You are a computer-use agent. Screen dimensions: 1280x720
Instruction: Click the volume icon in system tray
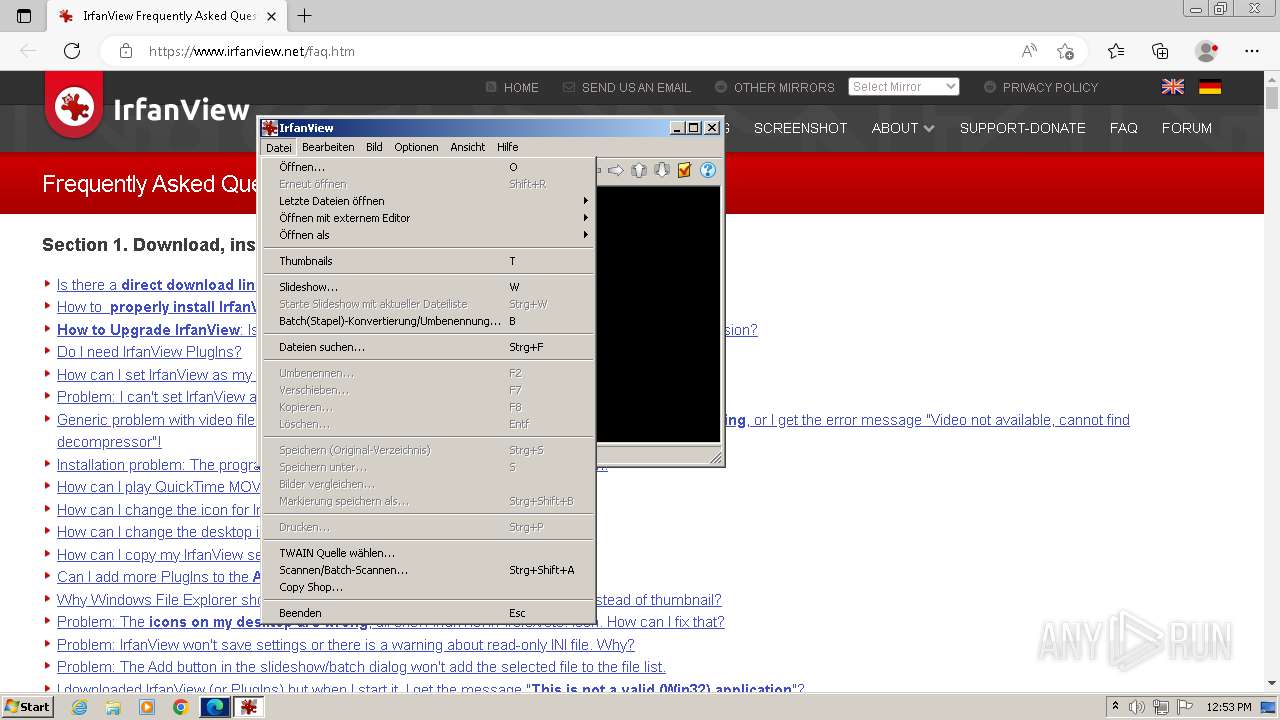coord(1136,707)
